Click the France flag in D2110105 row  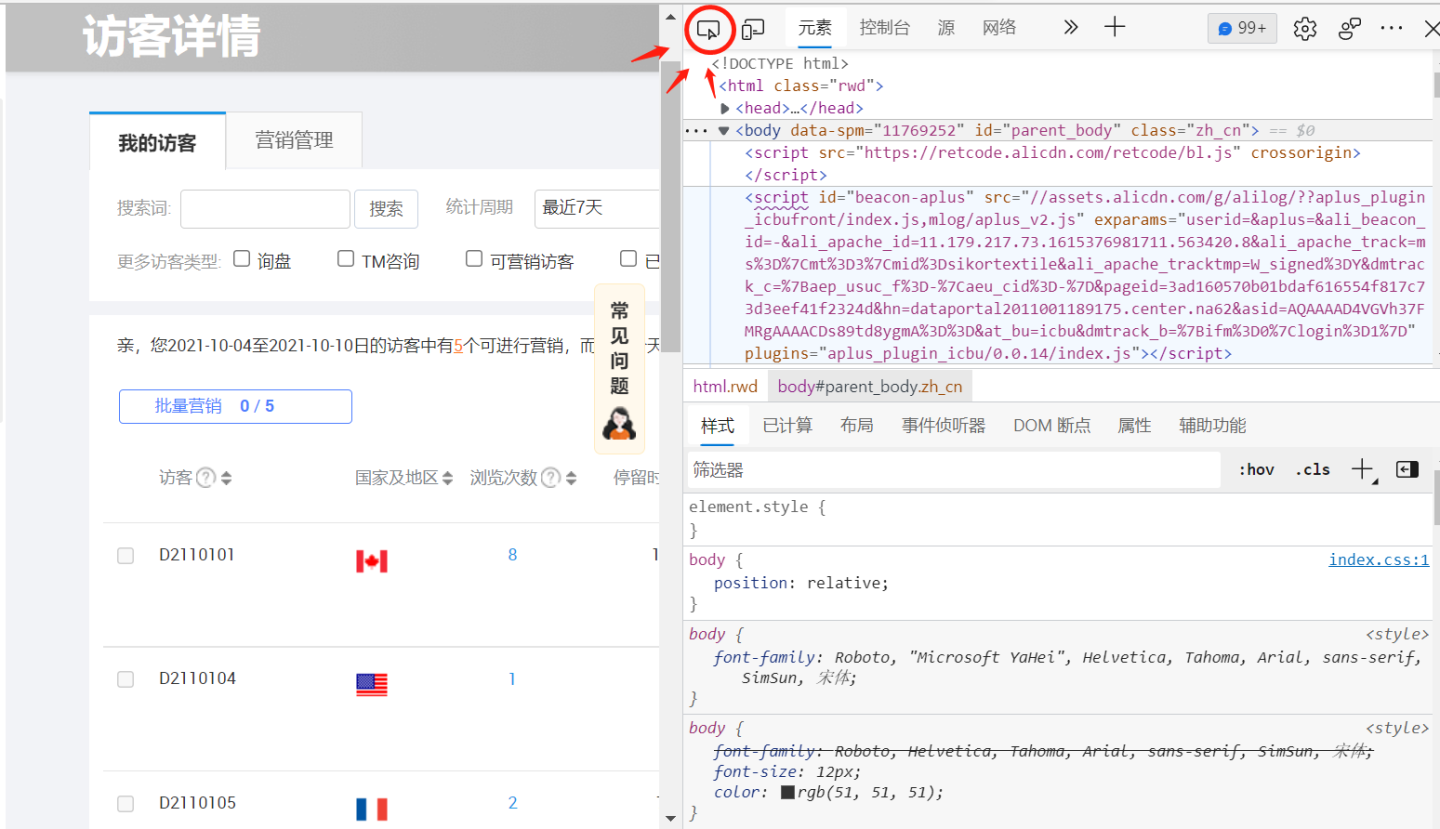[372, 809]
